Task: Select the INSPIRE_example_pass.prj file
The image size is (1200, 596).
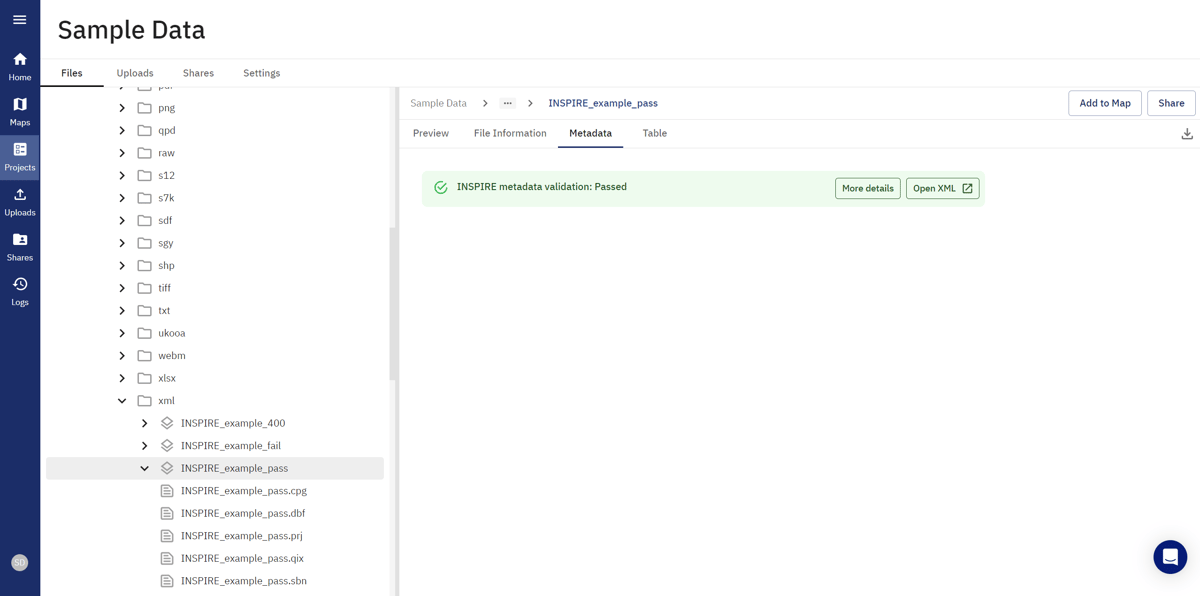Action: 241,536
